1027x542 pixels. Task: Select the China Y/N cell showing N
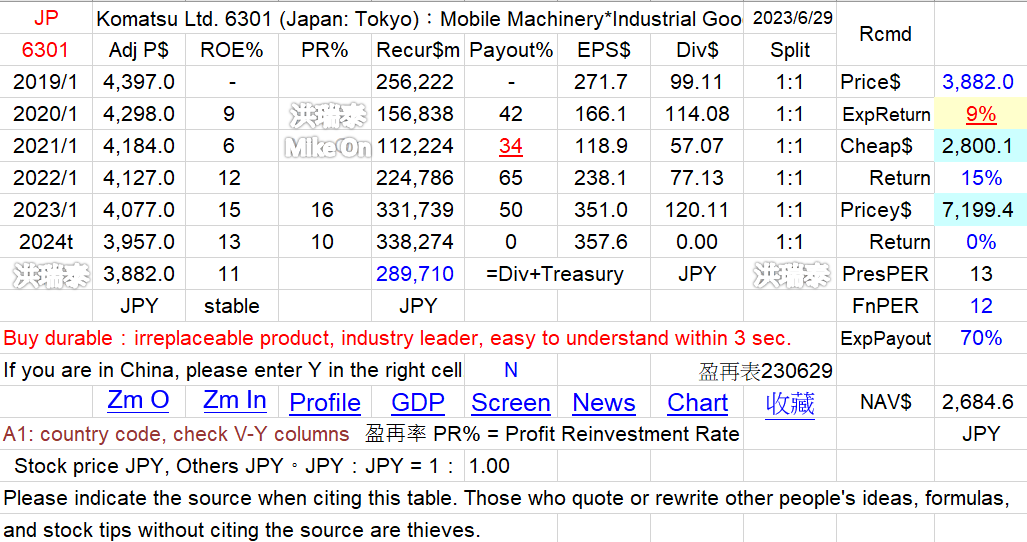(x=511, y=370)
